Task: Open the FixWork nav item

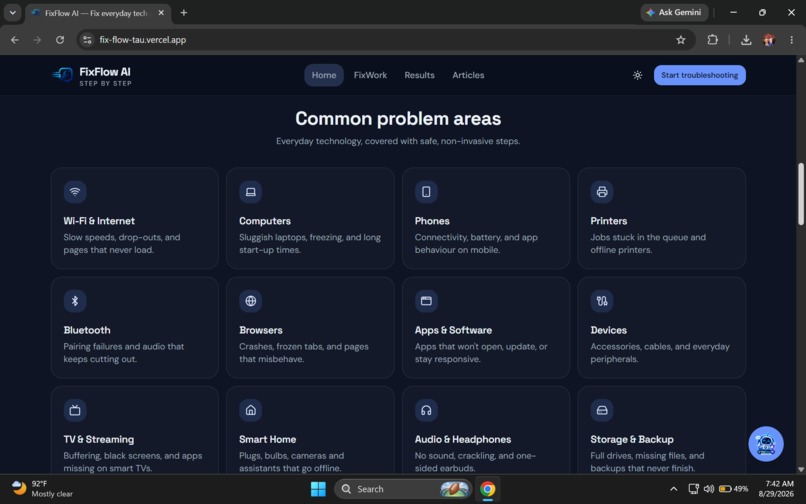Action: click(x=370, y=75)
